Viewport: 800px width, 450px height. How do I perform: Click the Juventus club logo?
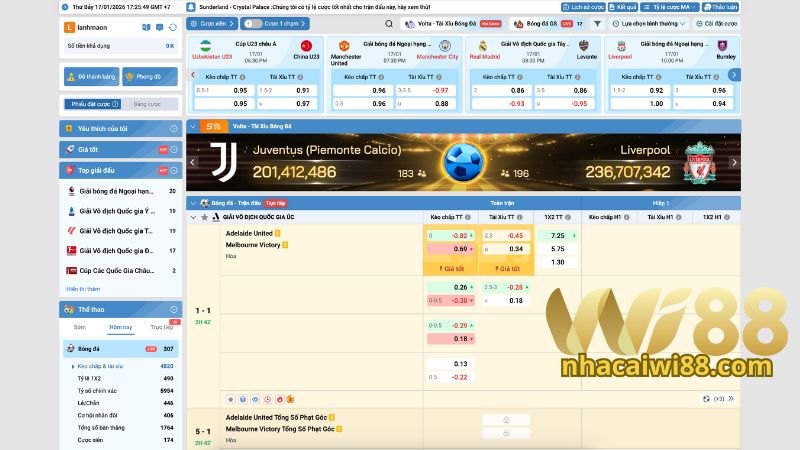tap(222, 161)
